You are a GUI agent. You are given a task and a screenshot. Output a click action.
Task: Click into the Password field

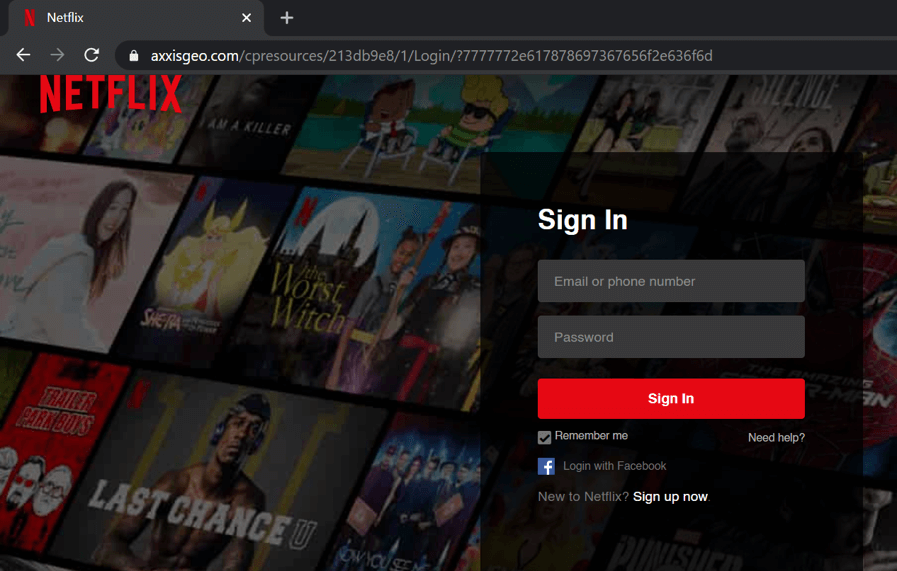671,337
